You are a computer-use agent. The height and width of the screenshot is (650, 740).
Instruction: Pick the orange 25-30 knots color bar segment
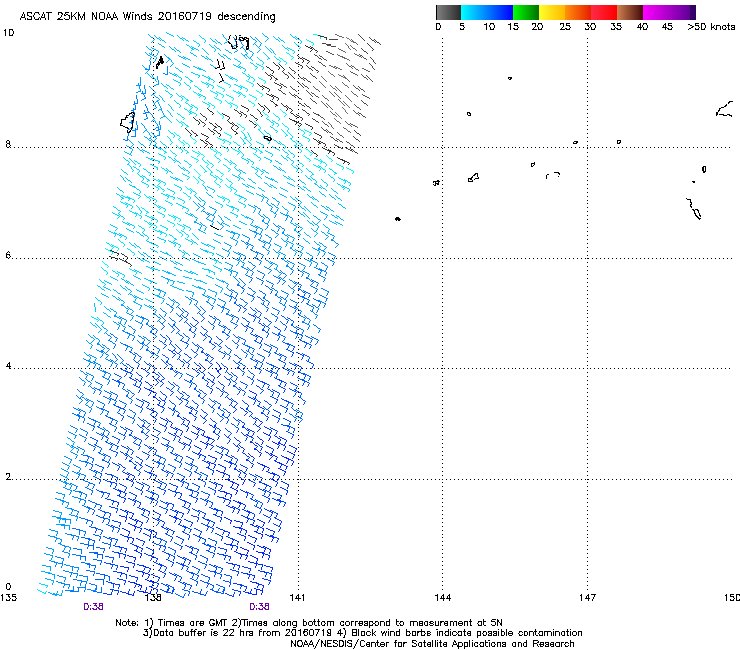pyautogui.click(x=578, y=12)
